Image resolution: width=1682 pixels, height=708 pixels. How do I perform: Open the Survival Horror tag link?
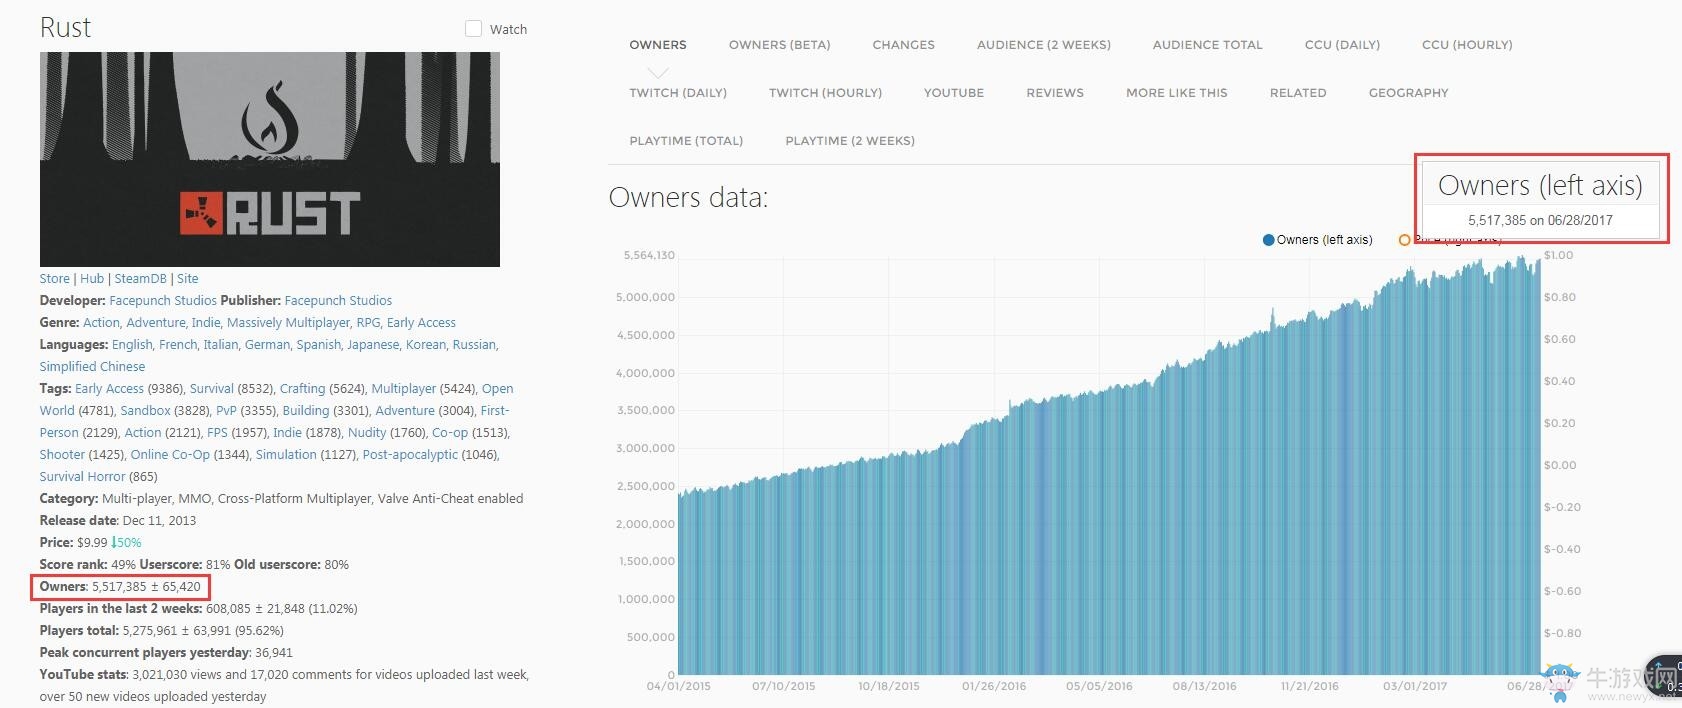pyautogui.click(x=83, y=477)
